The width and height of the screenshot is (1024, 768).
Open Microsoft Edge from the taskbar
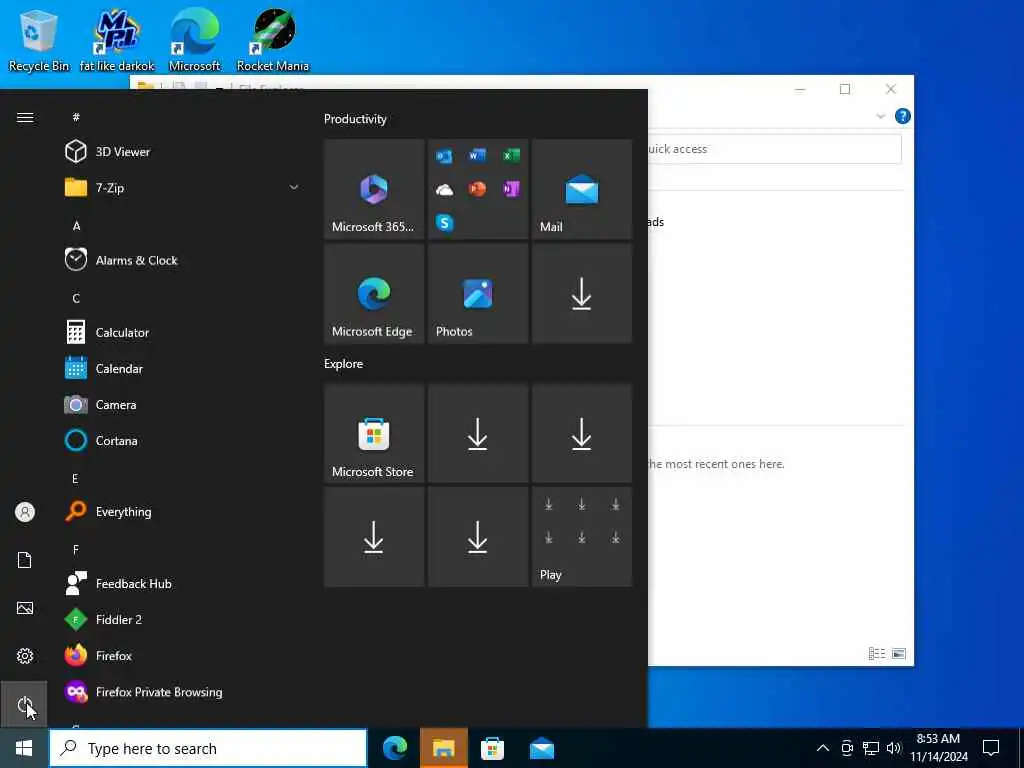click(x=395, y=748)
